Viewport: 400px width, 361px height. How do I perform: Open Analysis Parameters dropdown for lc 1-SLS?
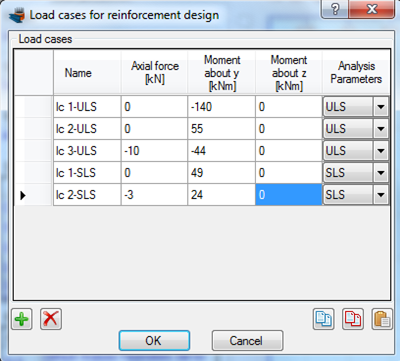coord(381,173)
